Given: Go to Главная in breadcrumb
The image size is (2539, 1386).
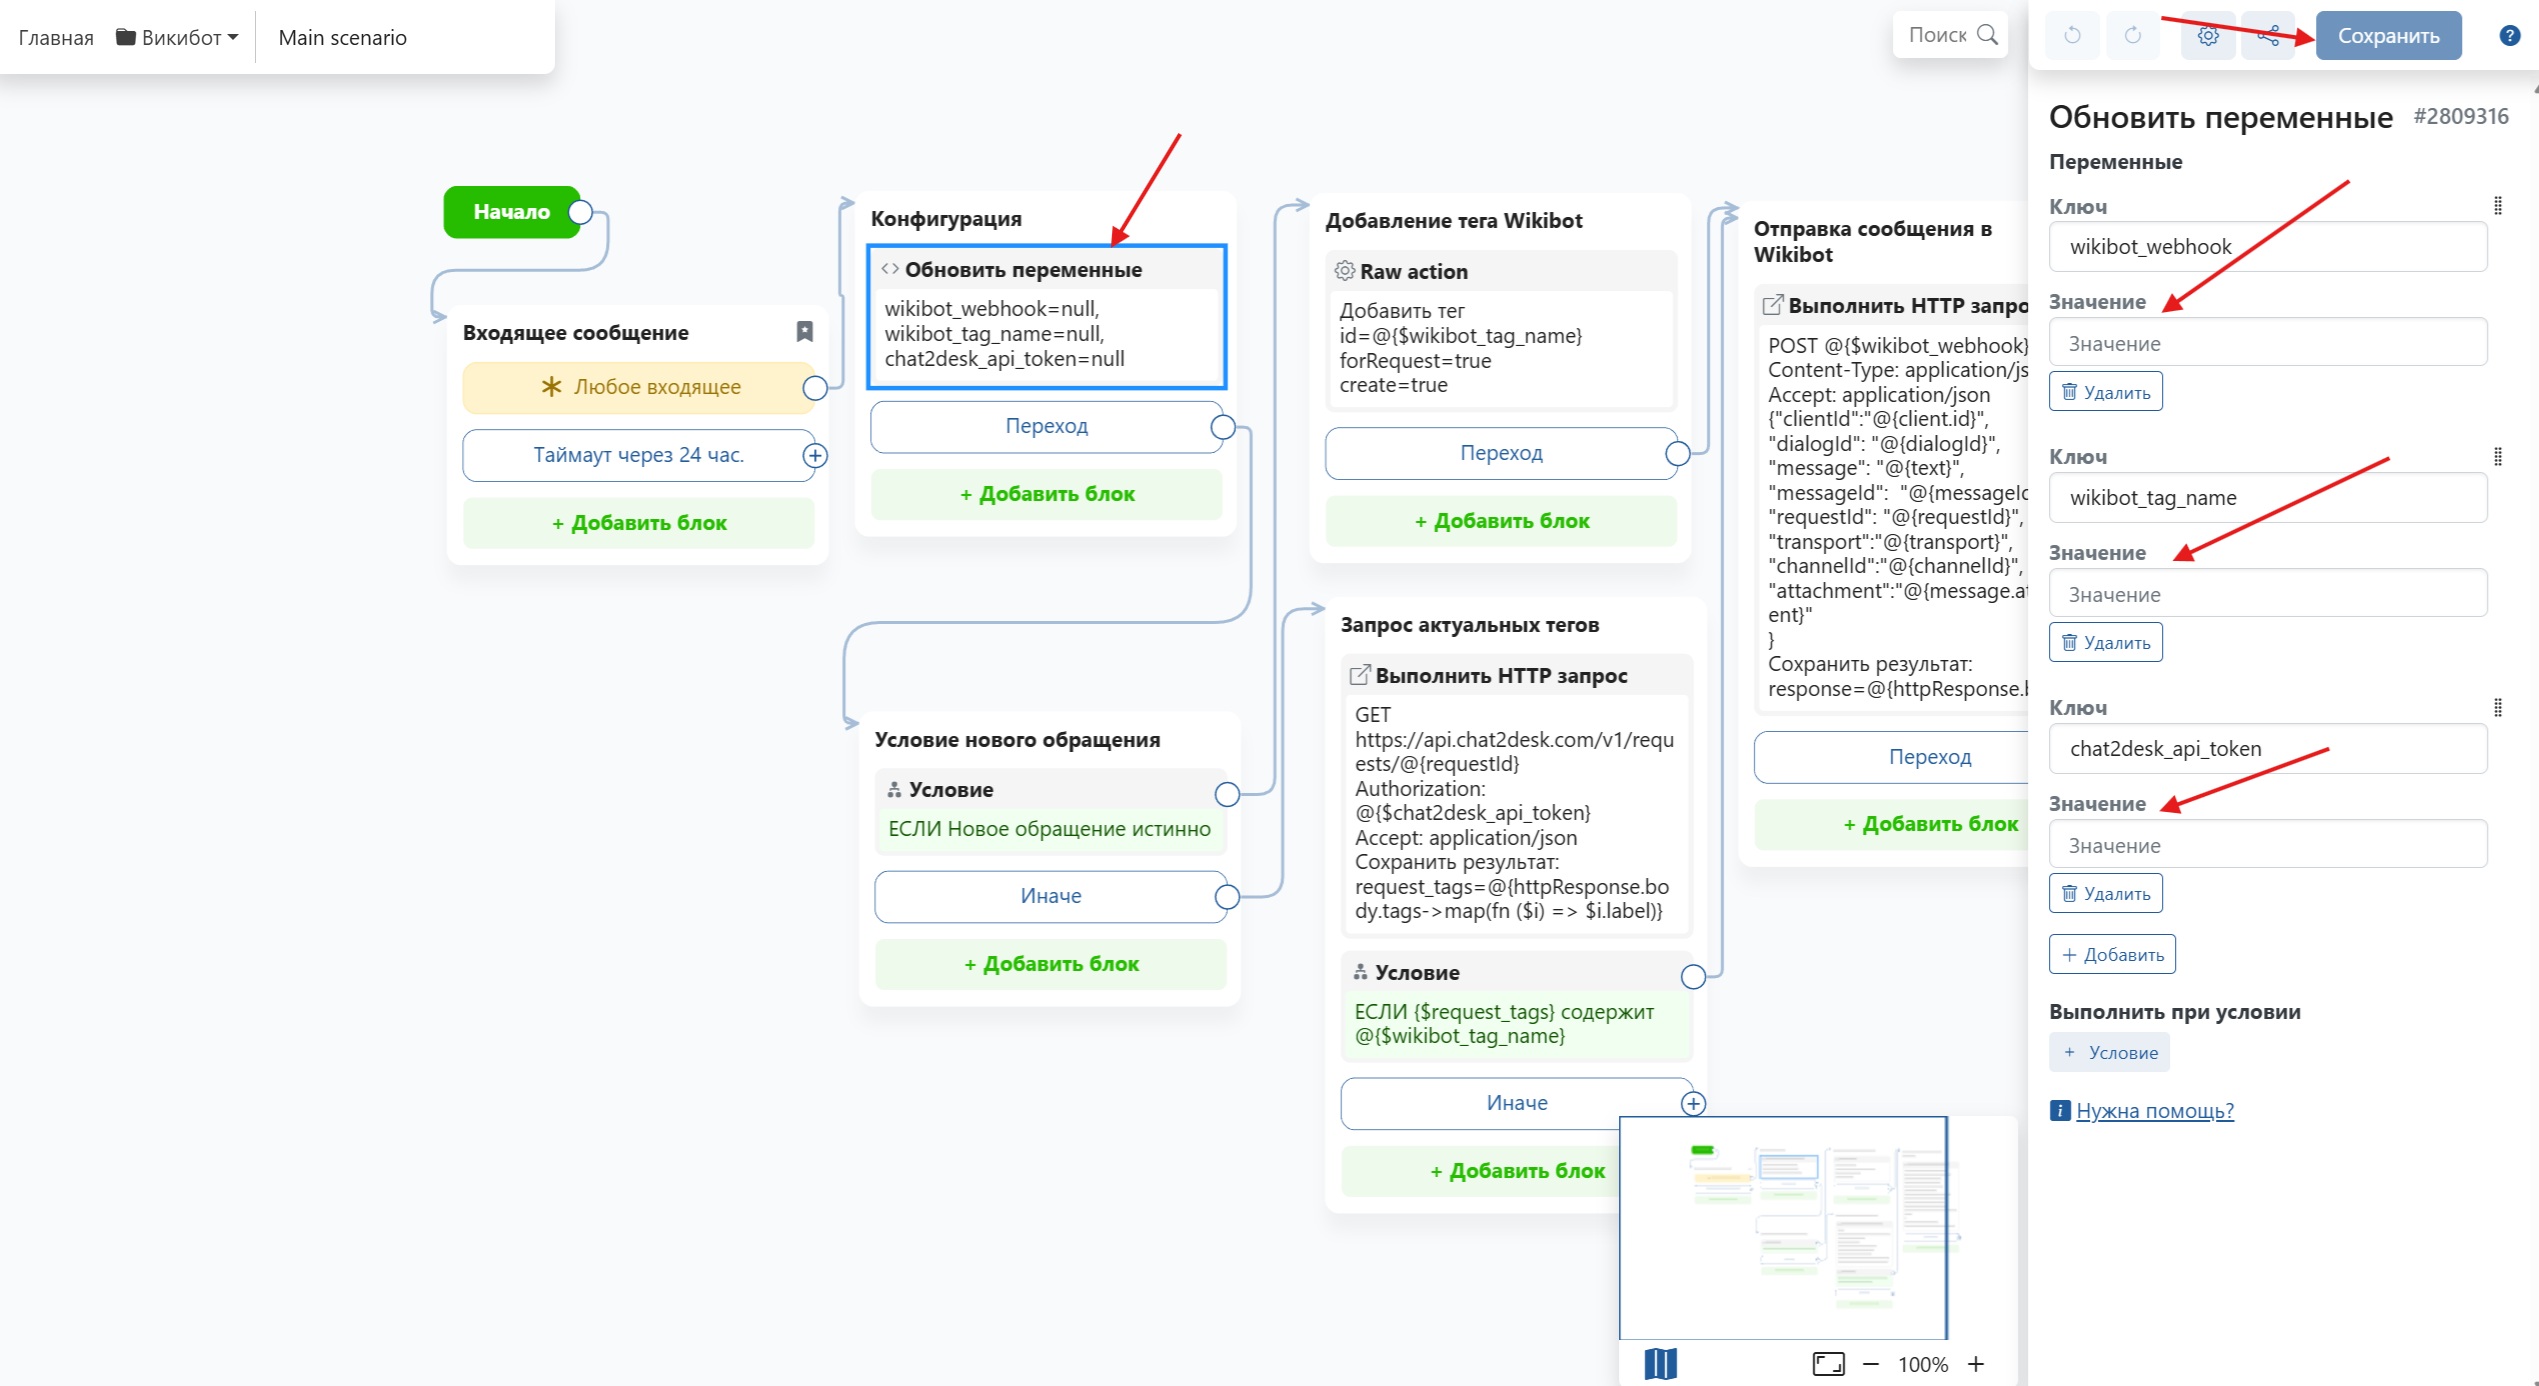Looking at the screenshot, I should pyautogui.click(x=56, y=37).
